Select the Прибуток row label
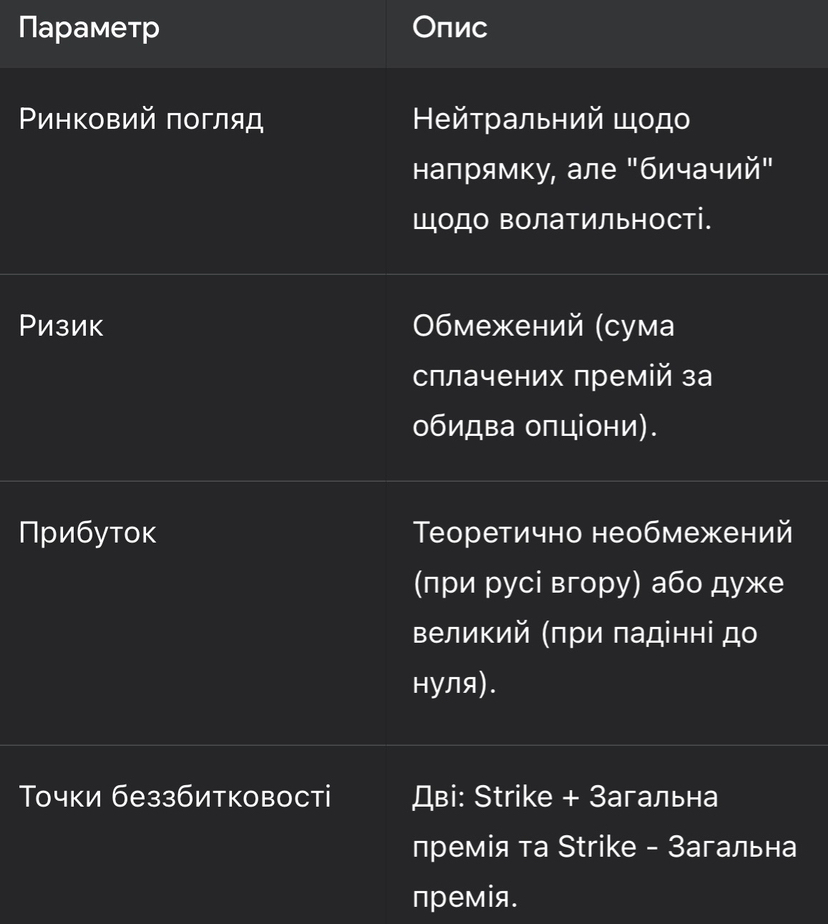The image size is (828, 924). 88,533
